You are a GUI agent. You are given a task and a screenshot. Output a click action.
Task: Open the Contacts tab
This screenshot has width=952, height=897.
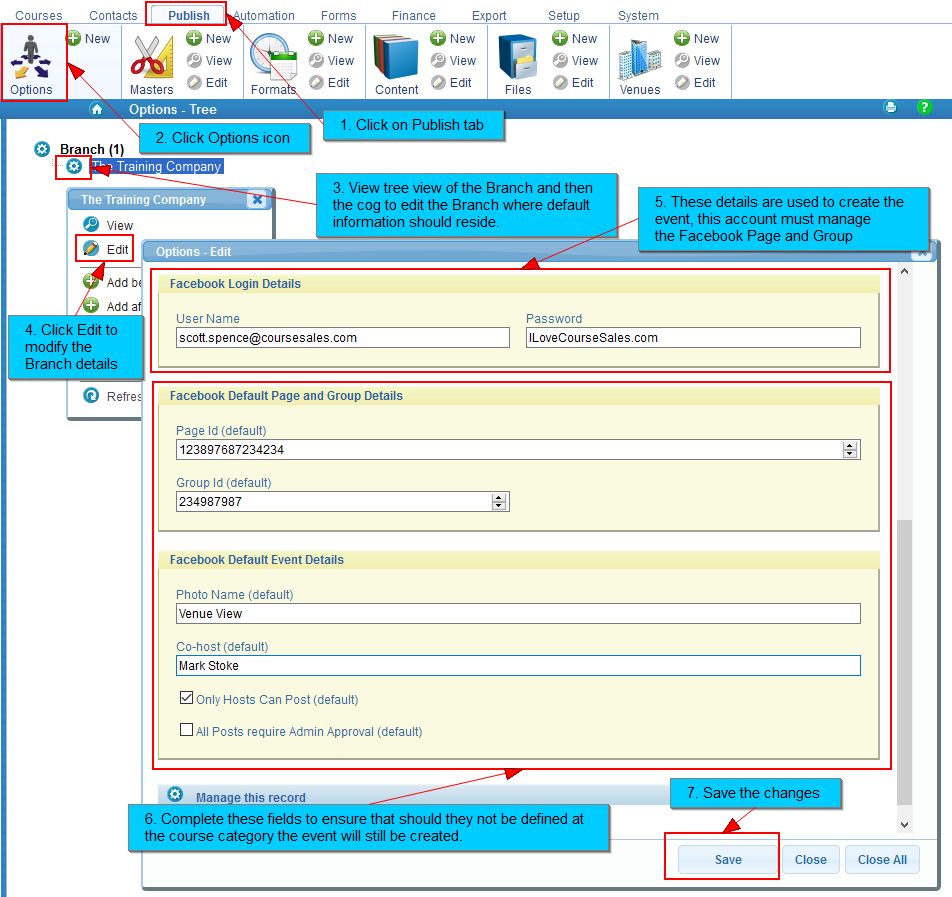(113, 15)
